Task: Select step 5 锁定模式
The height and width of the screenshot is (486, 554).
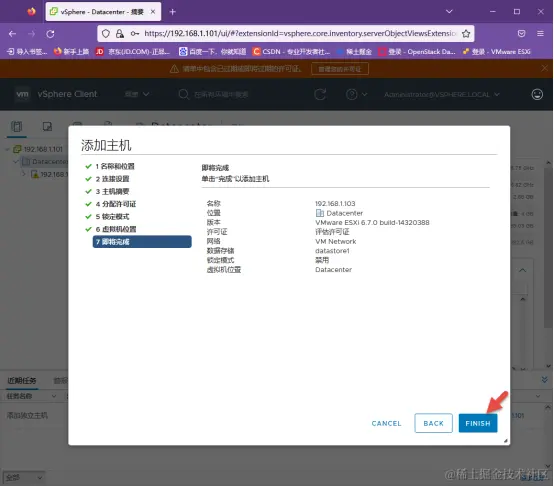Action: tap(112, 217)
